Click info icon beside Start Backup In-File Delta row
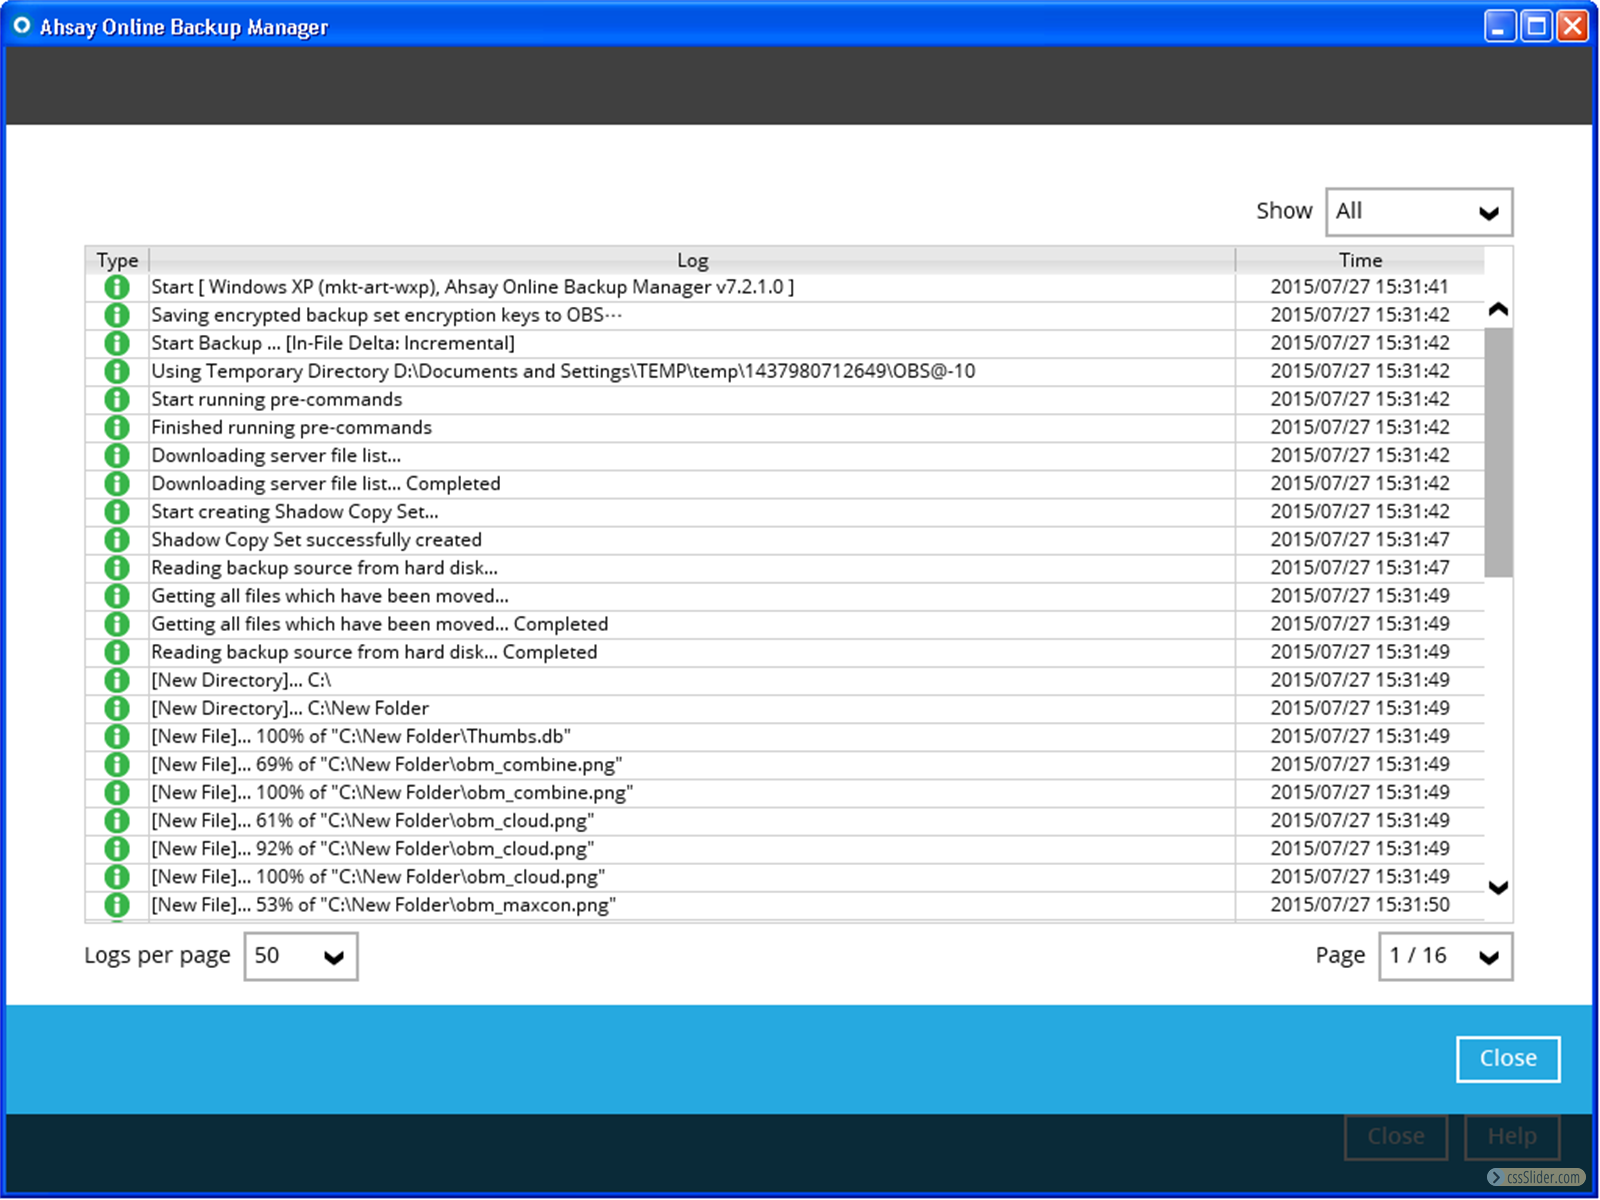Viewport: 1600px width, 1200px height. [117, 343]
